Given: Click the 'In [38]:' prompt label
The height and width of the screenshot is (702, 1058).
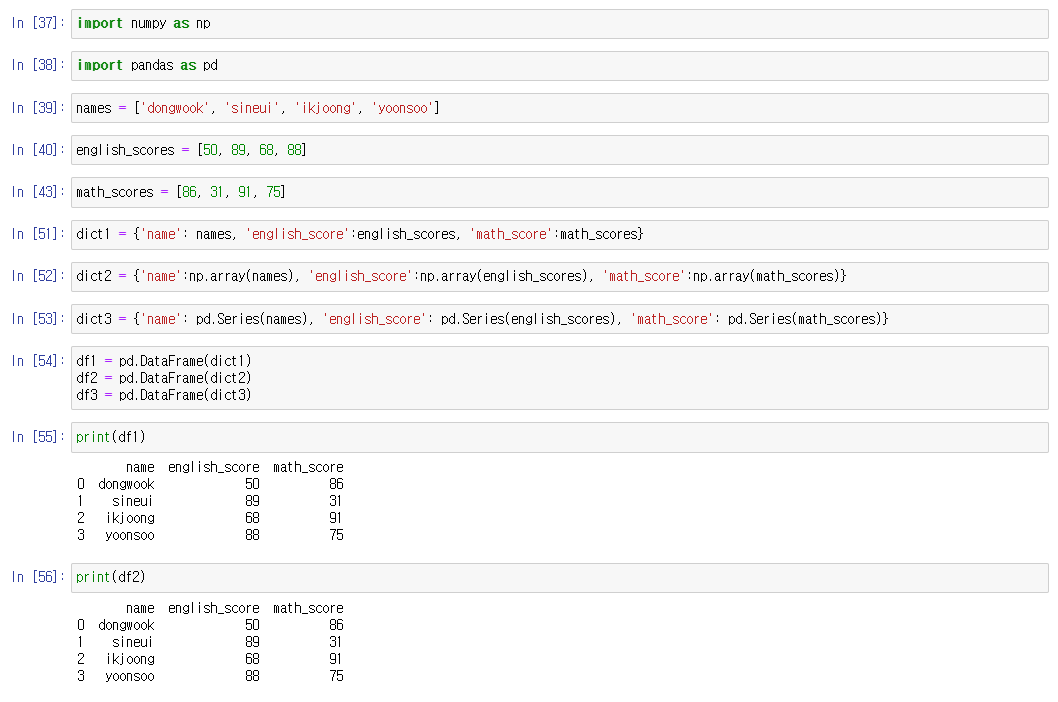Looking at the screenshot, I should tap(38, 65).
